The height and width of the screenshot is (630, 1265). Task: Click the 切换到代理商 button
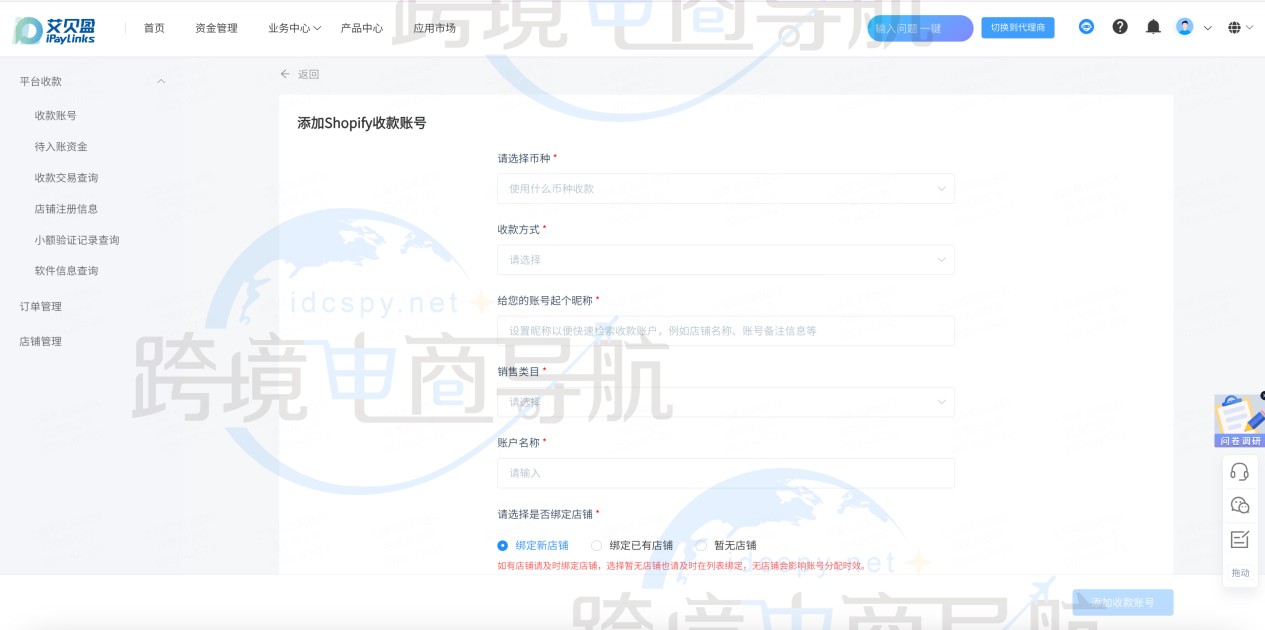point(1018,27)
